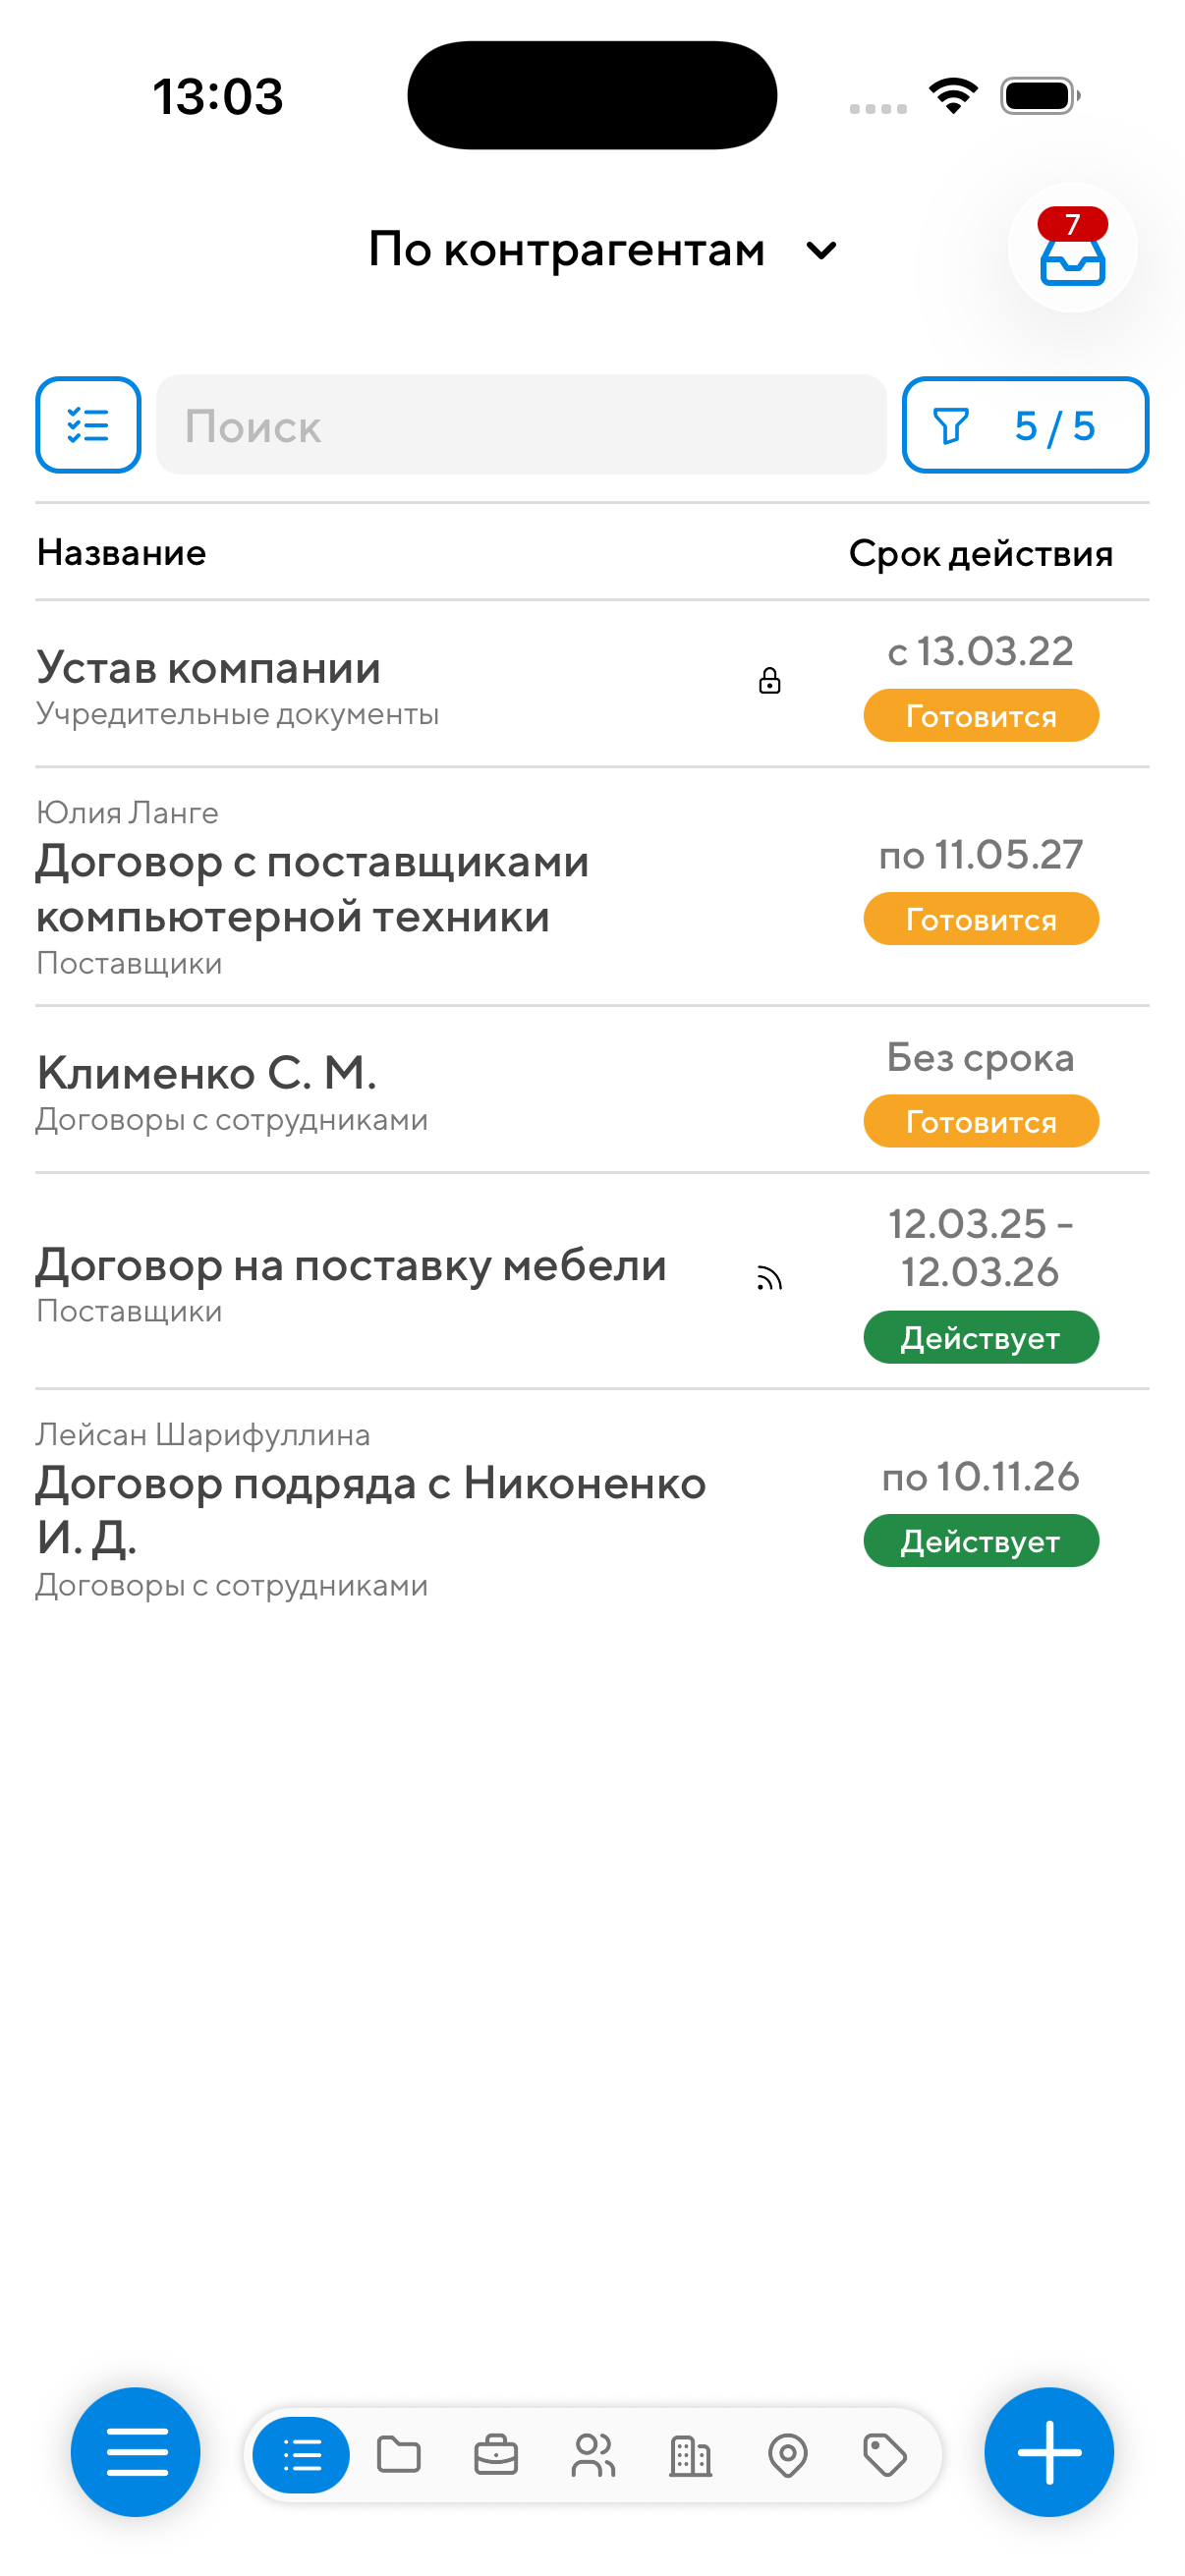Open the tags tab

point(884,2454)
